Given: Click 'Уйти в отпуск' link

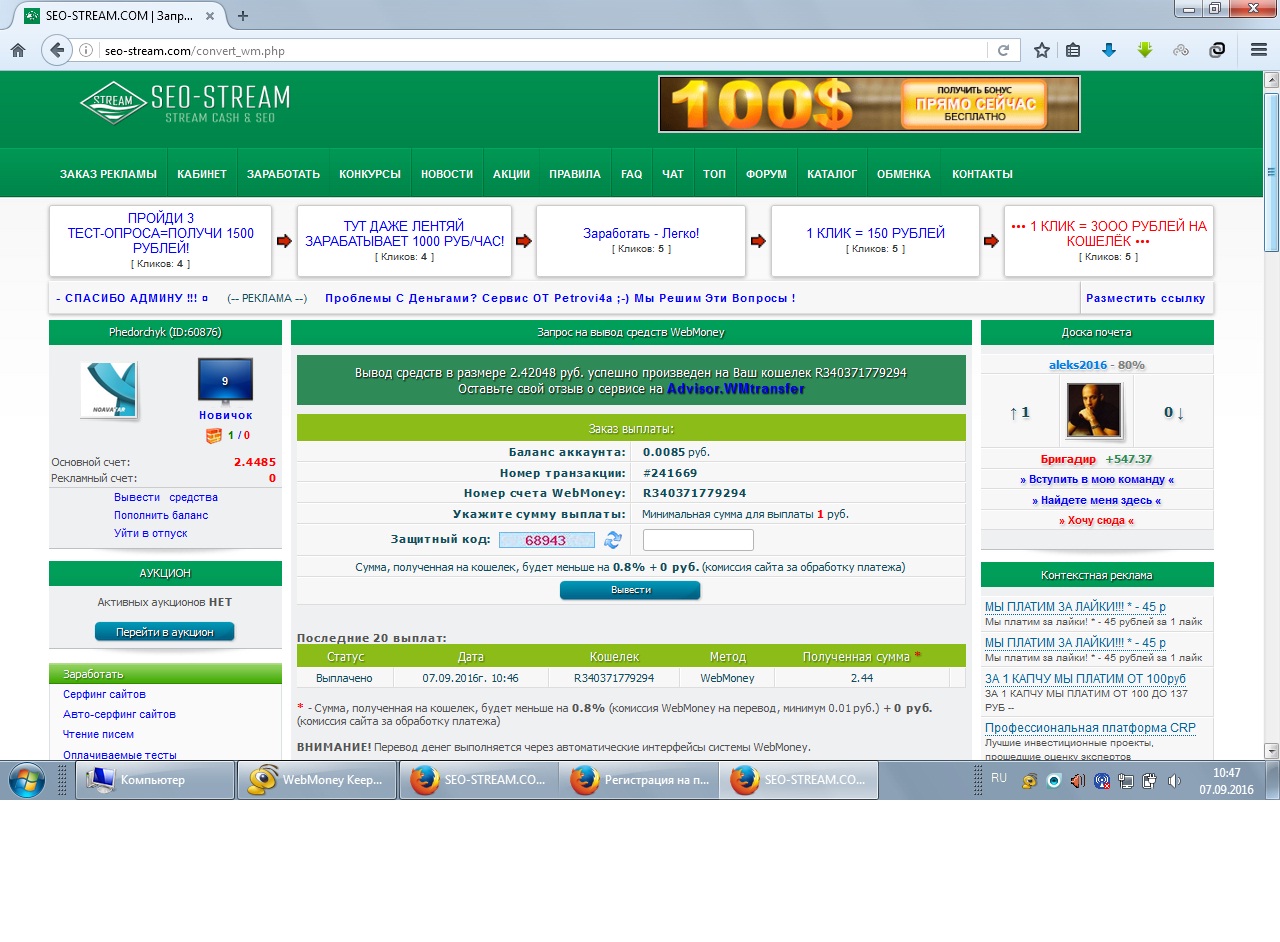Looking at the screenshot, I should coord(150,533).
